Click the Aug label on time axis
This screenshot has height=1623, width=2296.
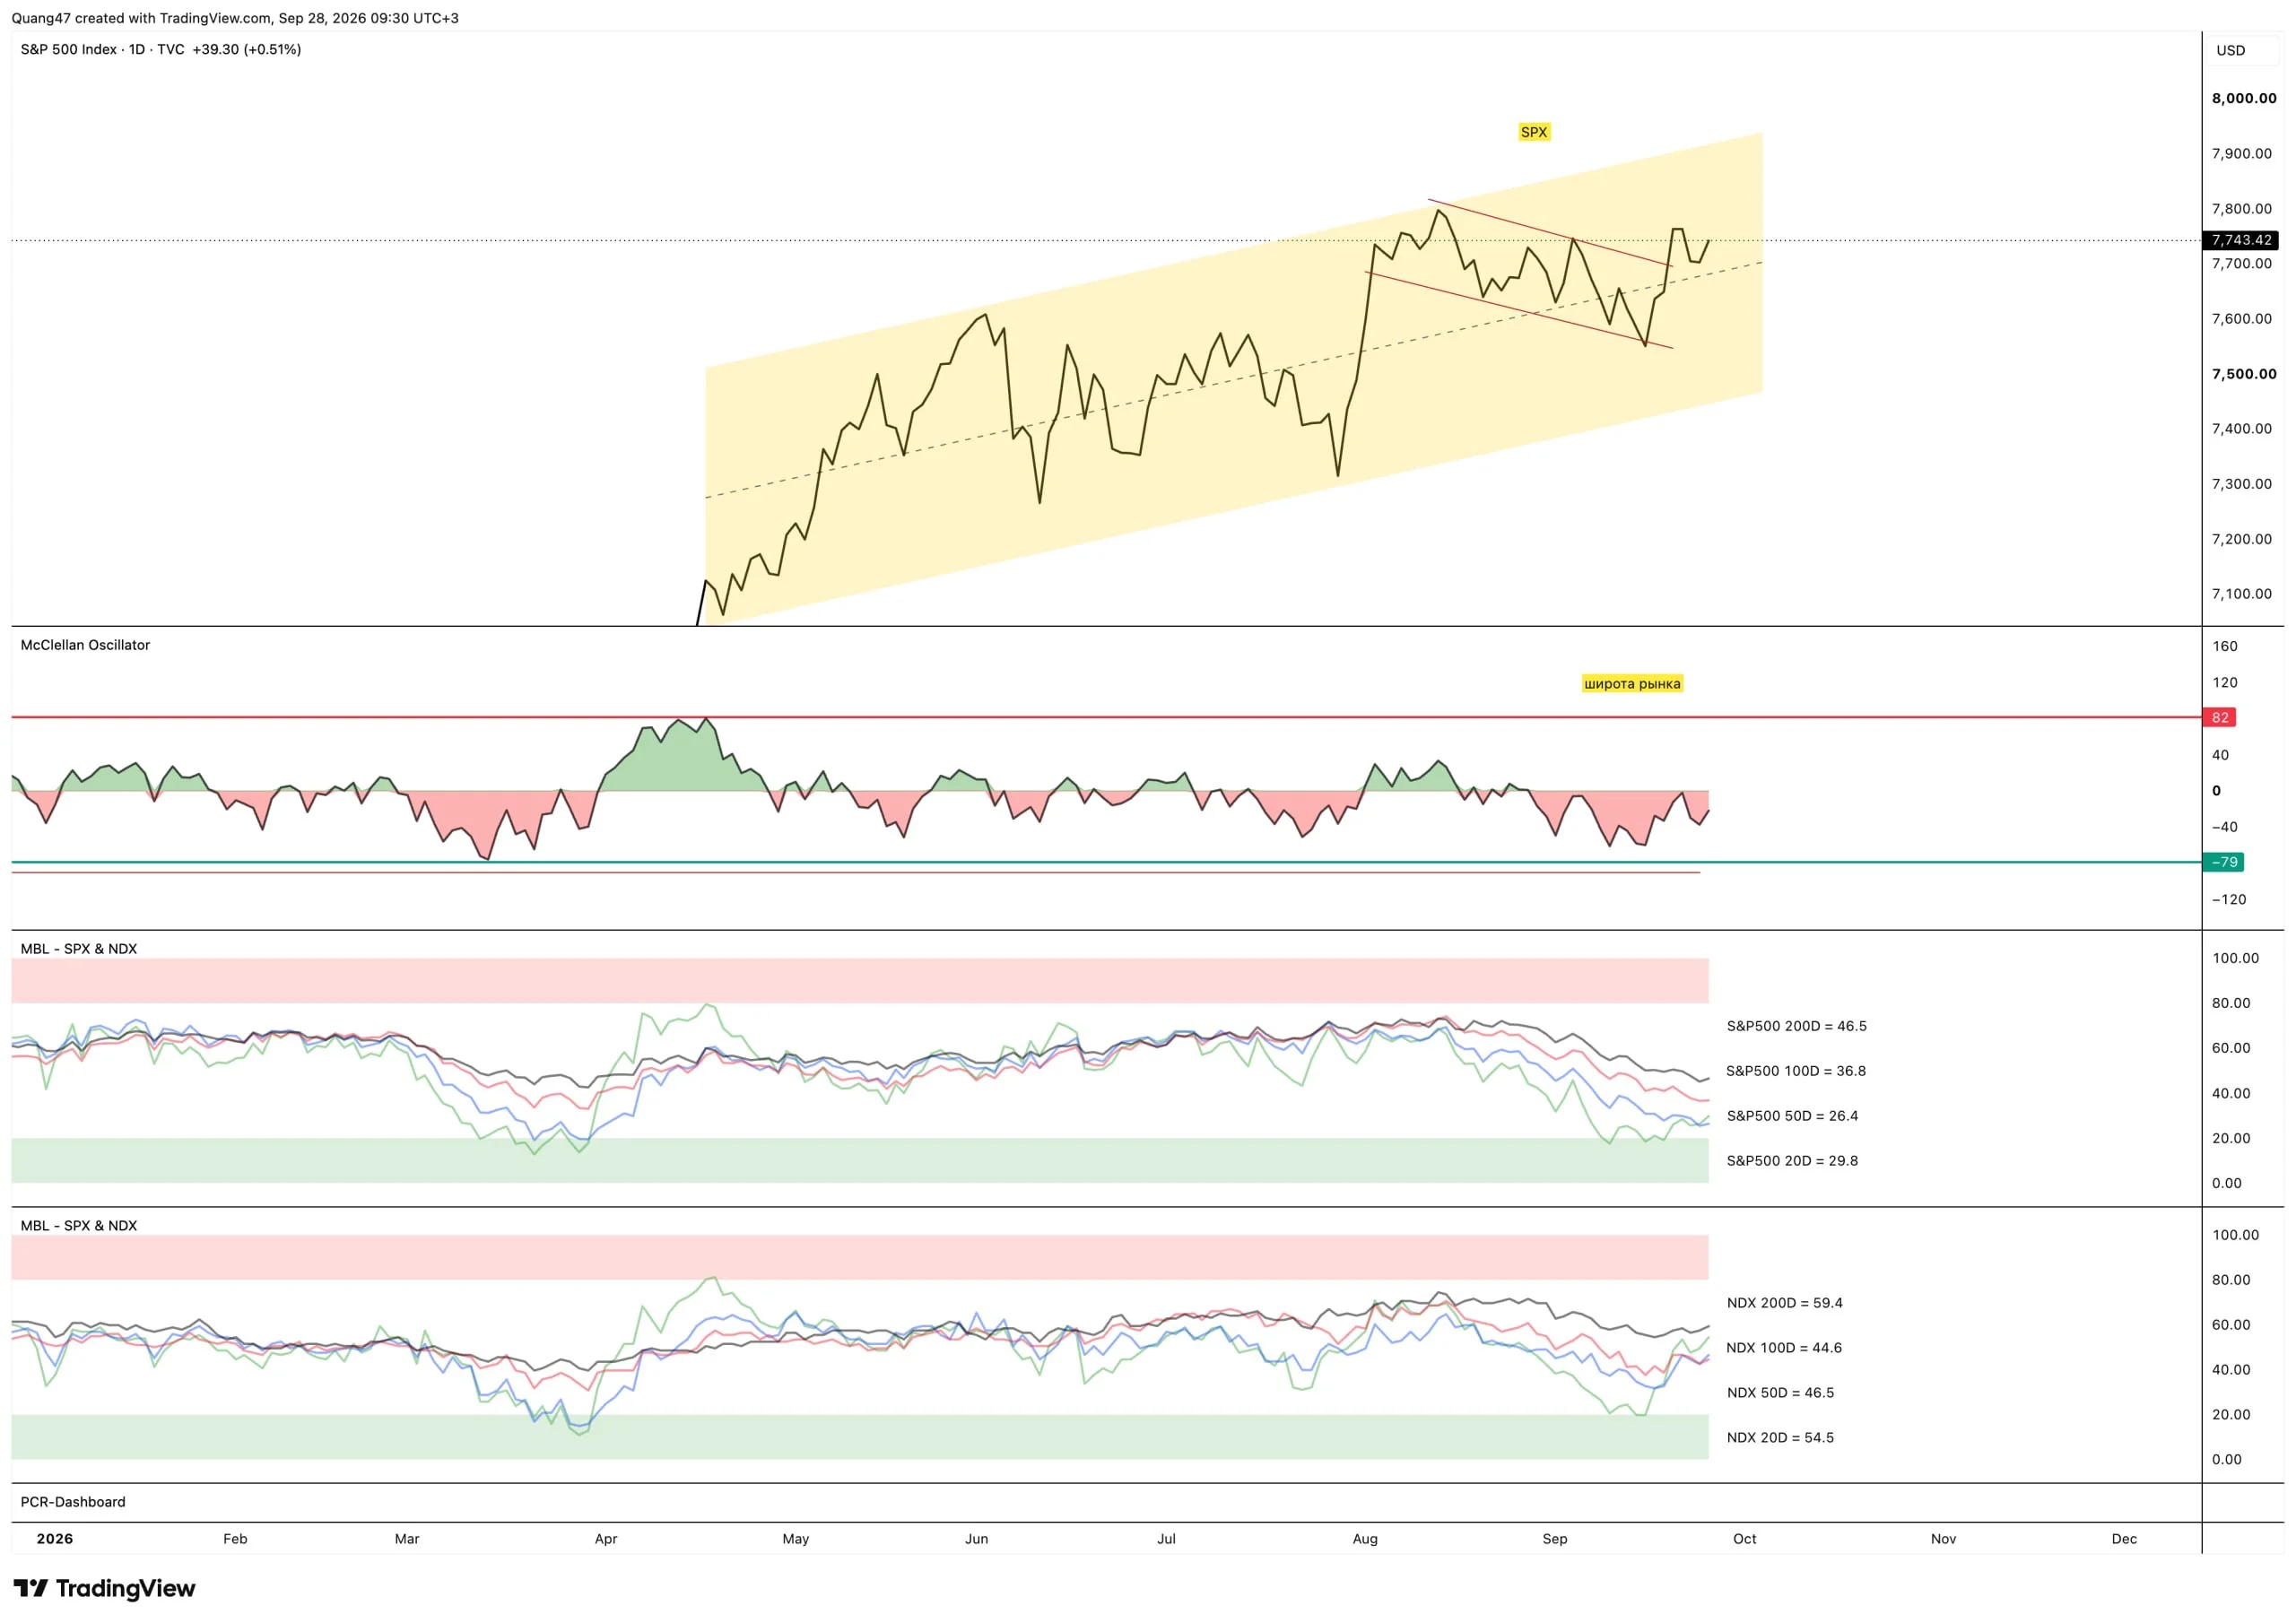click(x=1365, y=1539)
